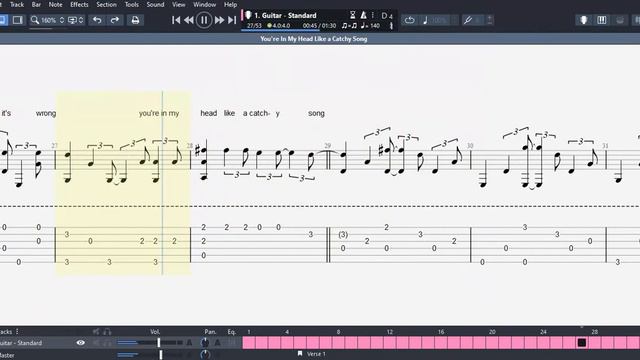The width and height of the screenshot is (640, 360).
Task: Print the score
Action: click(x=135, y=20)
